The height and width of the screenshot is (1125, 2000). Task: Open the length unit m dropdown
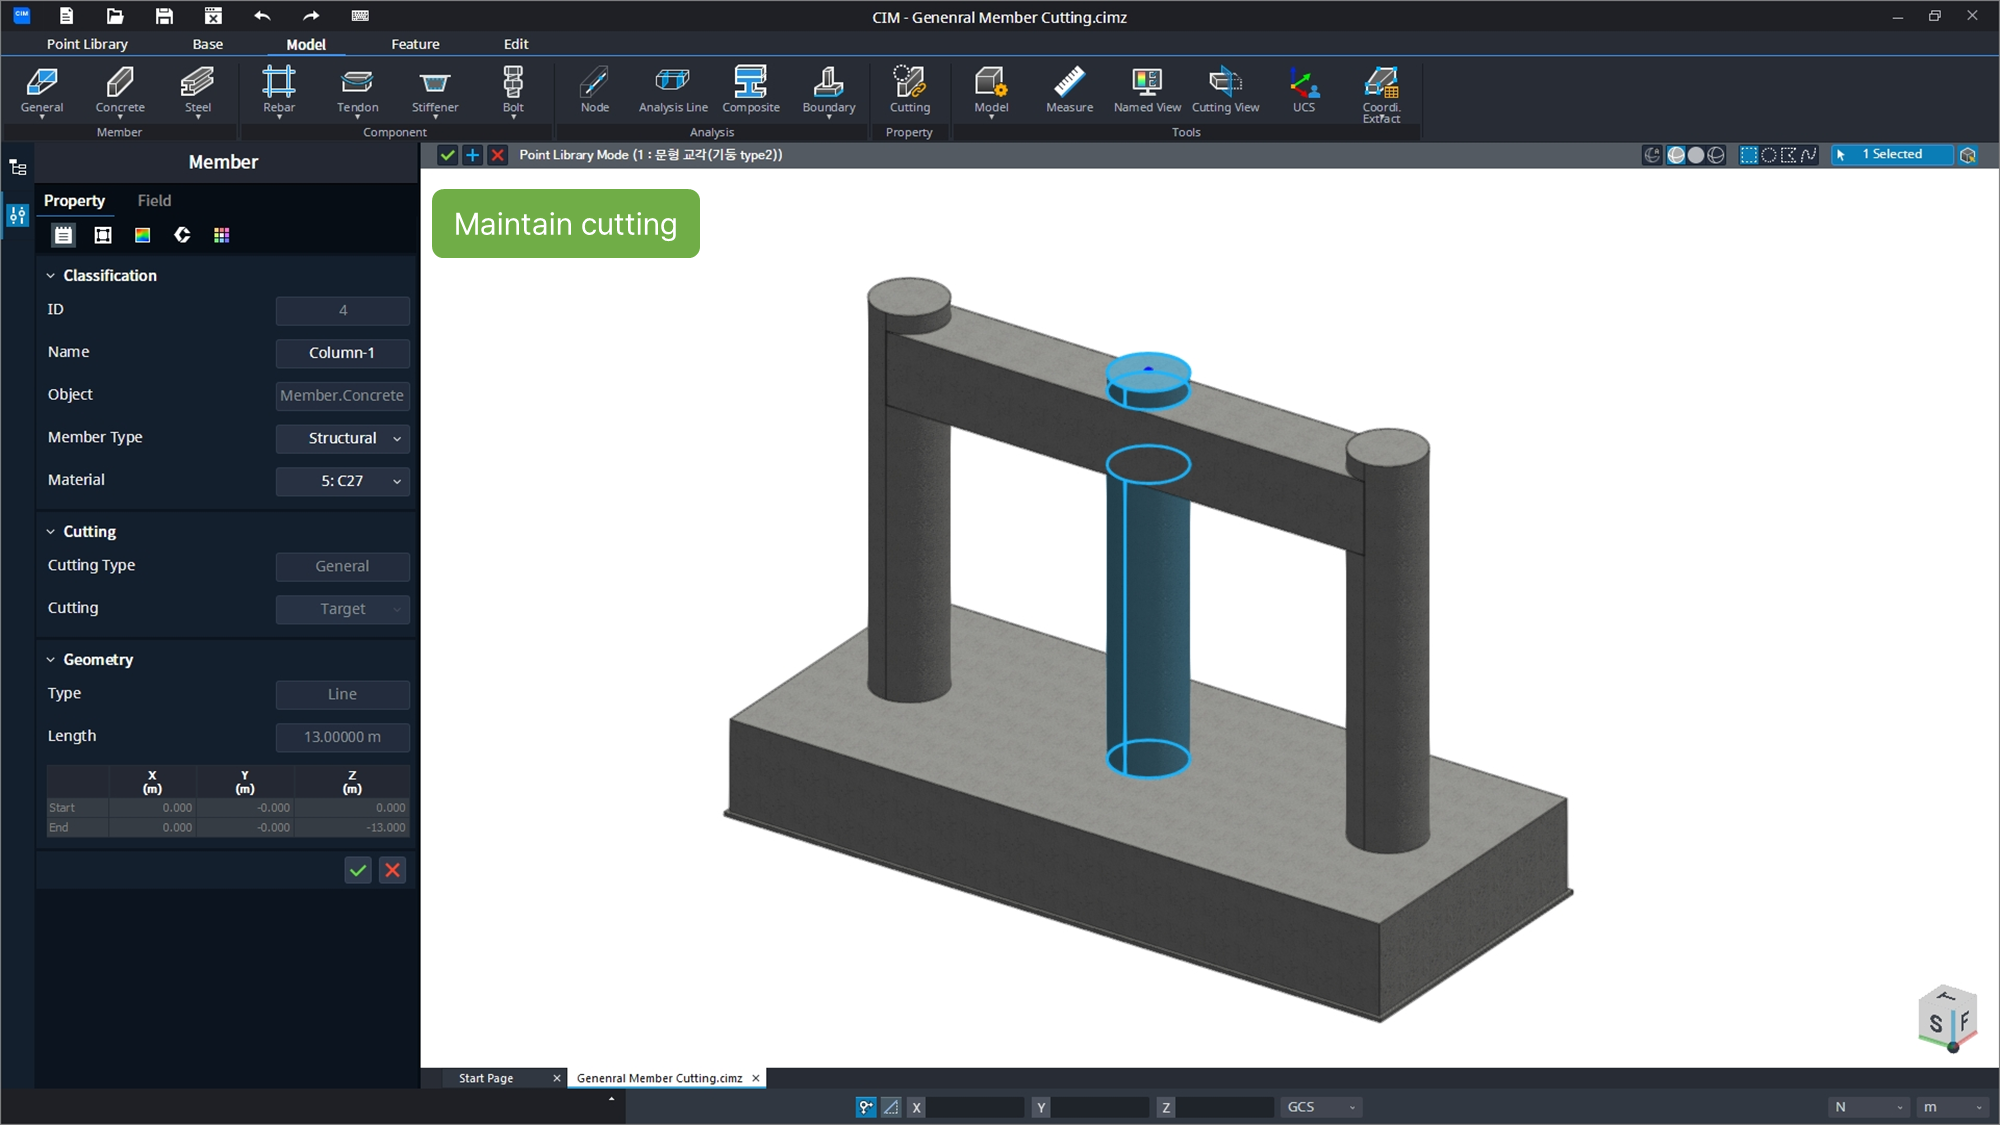(1953, 1107)
